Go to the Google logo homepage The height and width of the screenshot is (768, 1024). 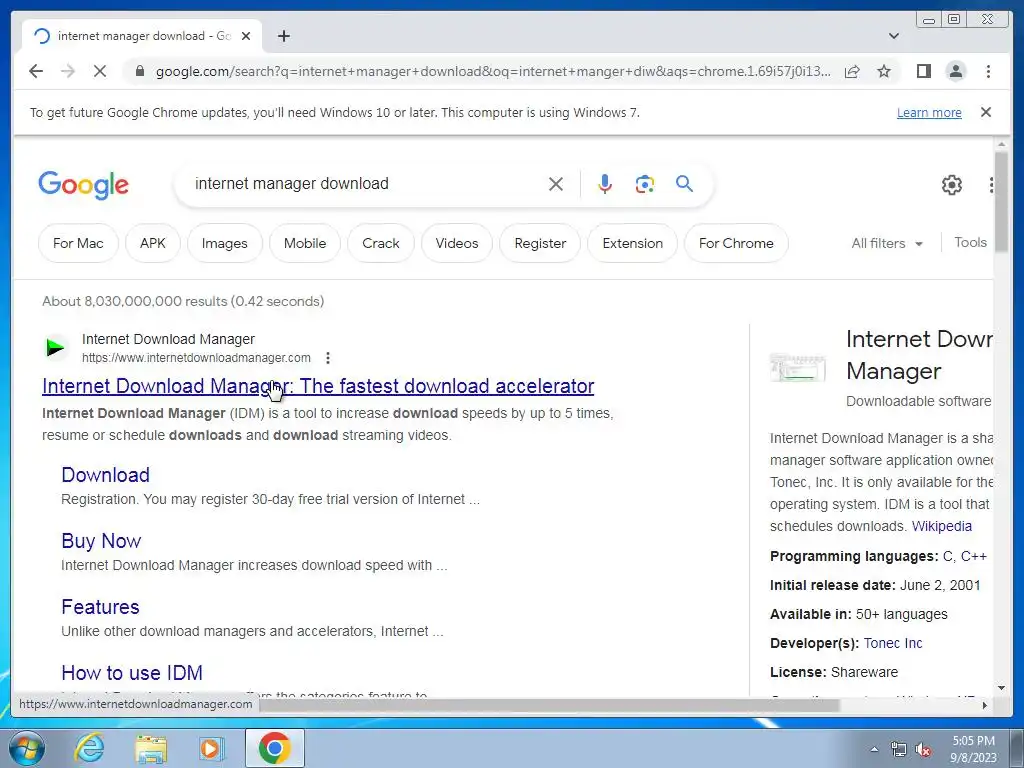click(x=84, y=185)
